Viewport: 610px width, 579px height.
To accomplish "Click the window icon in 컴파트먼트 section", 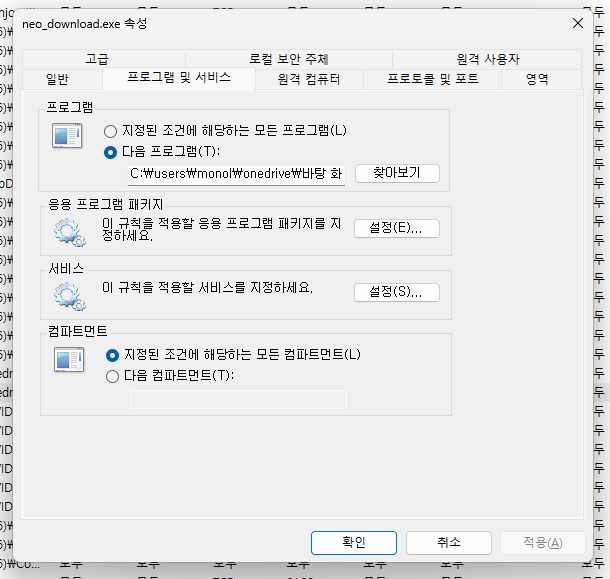I will (67, 359).
